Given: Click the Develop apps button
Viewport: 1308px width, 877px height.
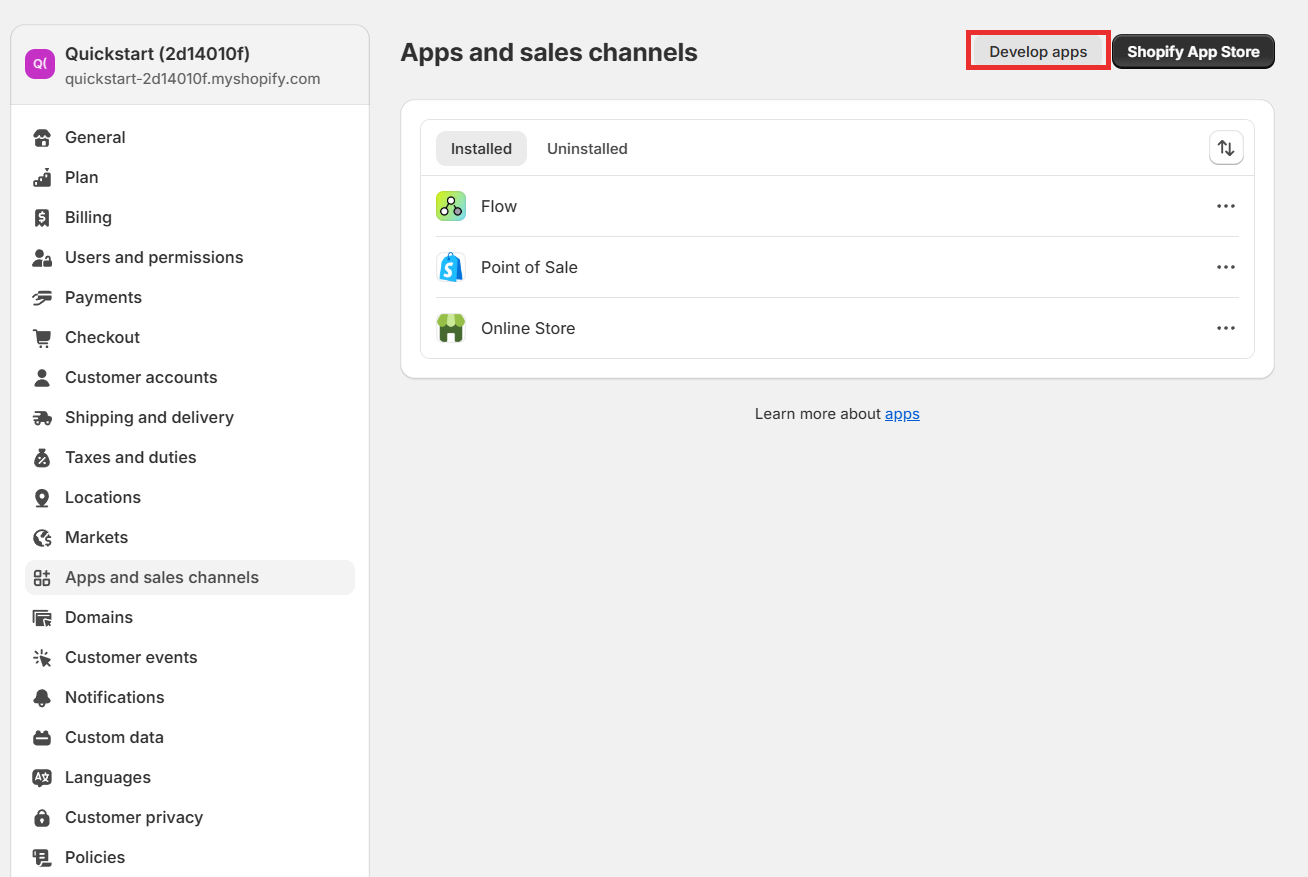Looking at the screenshot, I should click(x=1038, y=52).
